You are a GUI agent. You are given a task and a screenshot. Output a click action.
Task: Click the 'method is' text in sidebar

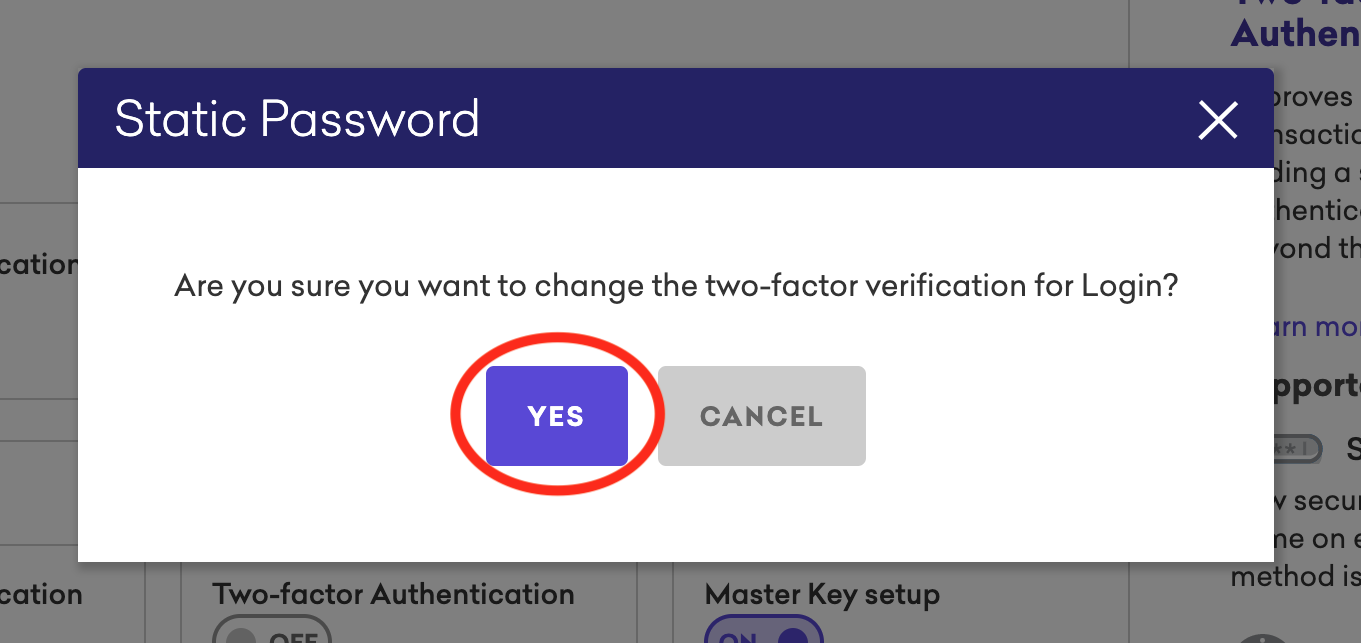(x=1296, y=577)
